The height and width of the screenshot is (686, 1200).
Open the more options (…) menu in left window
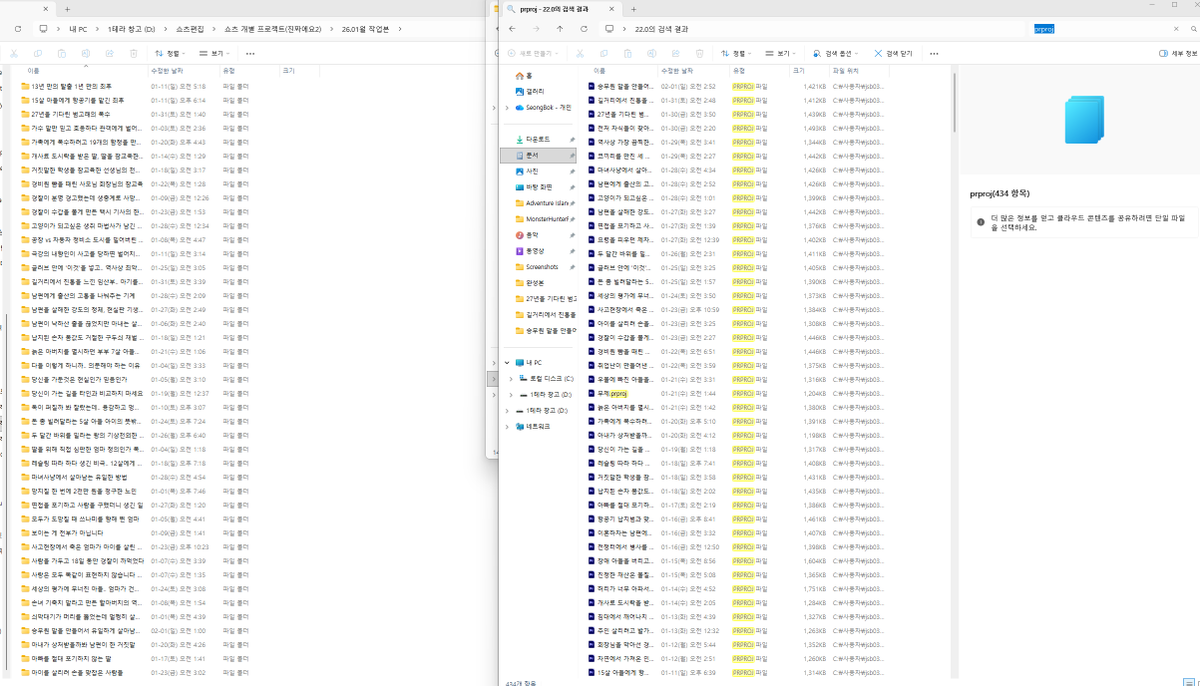click(251, 53)
